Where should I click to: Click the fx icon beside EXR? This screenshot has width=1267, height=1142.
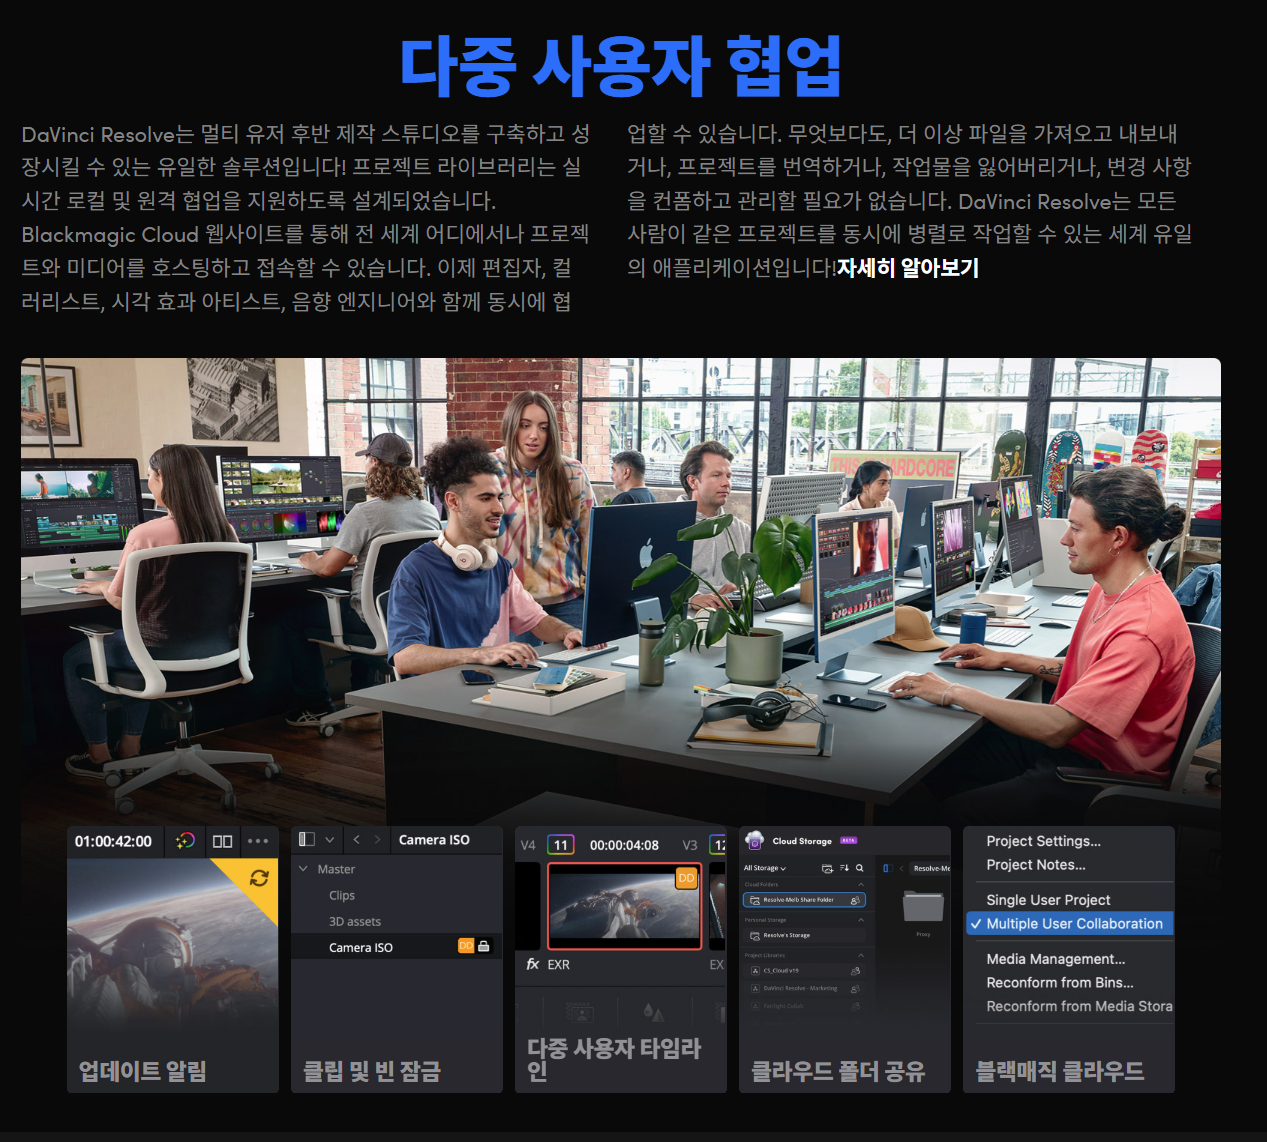(x=533, y=964)
